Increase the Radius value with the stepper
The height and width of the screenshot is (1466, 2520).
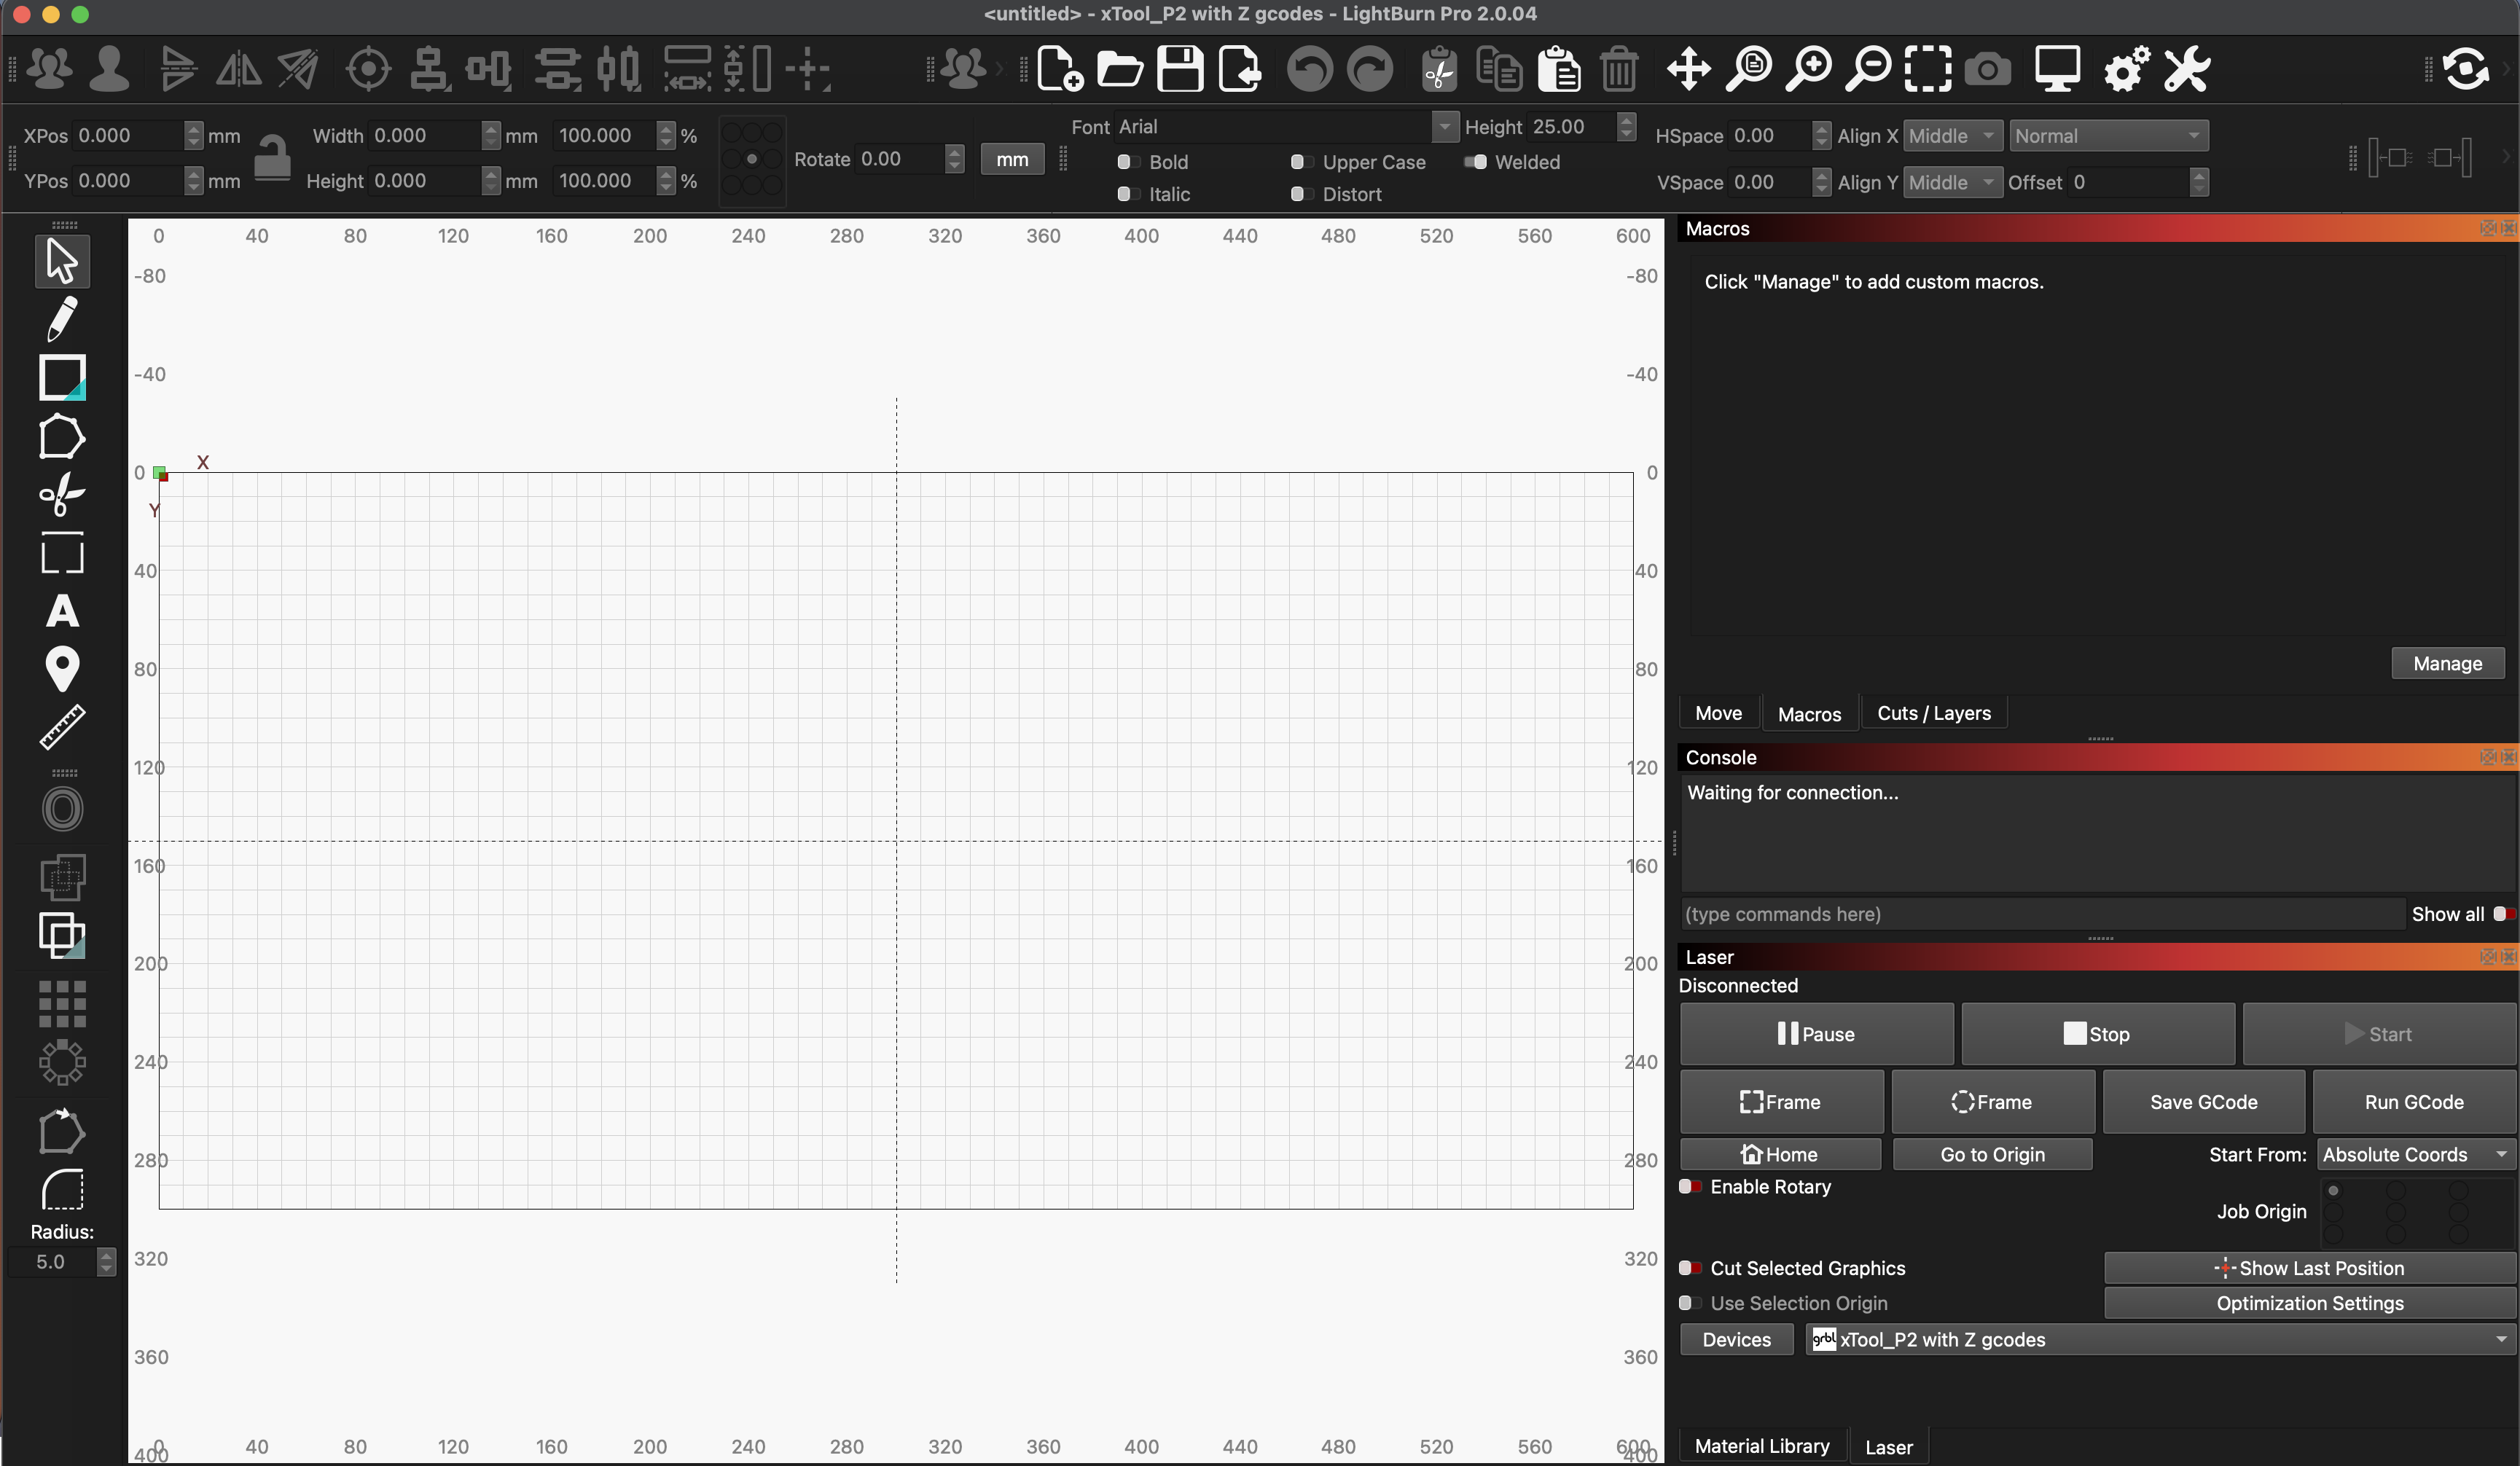pos(107,1255)
